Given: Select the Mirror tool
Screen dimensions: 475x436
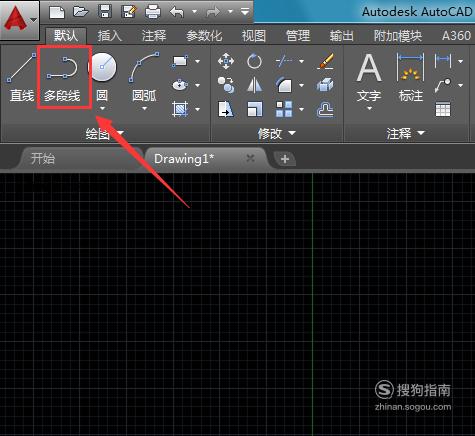Looking at the screenshot, I should point(254,85).
